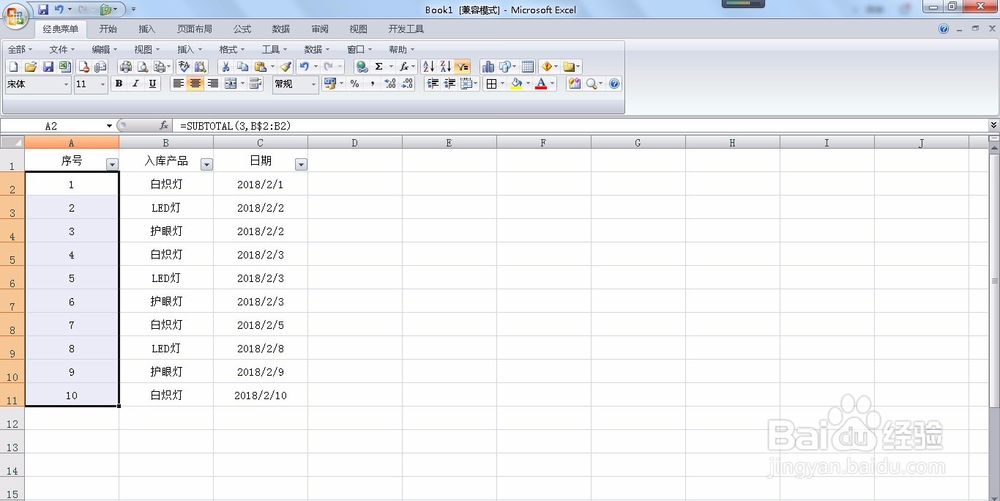Open the font size dropdown showing 11
Viewport: 1000px width, 501px height.
[103, 84]
